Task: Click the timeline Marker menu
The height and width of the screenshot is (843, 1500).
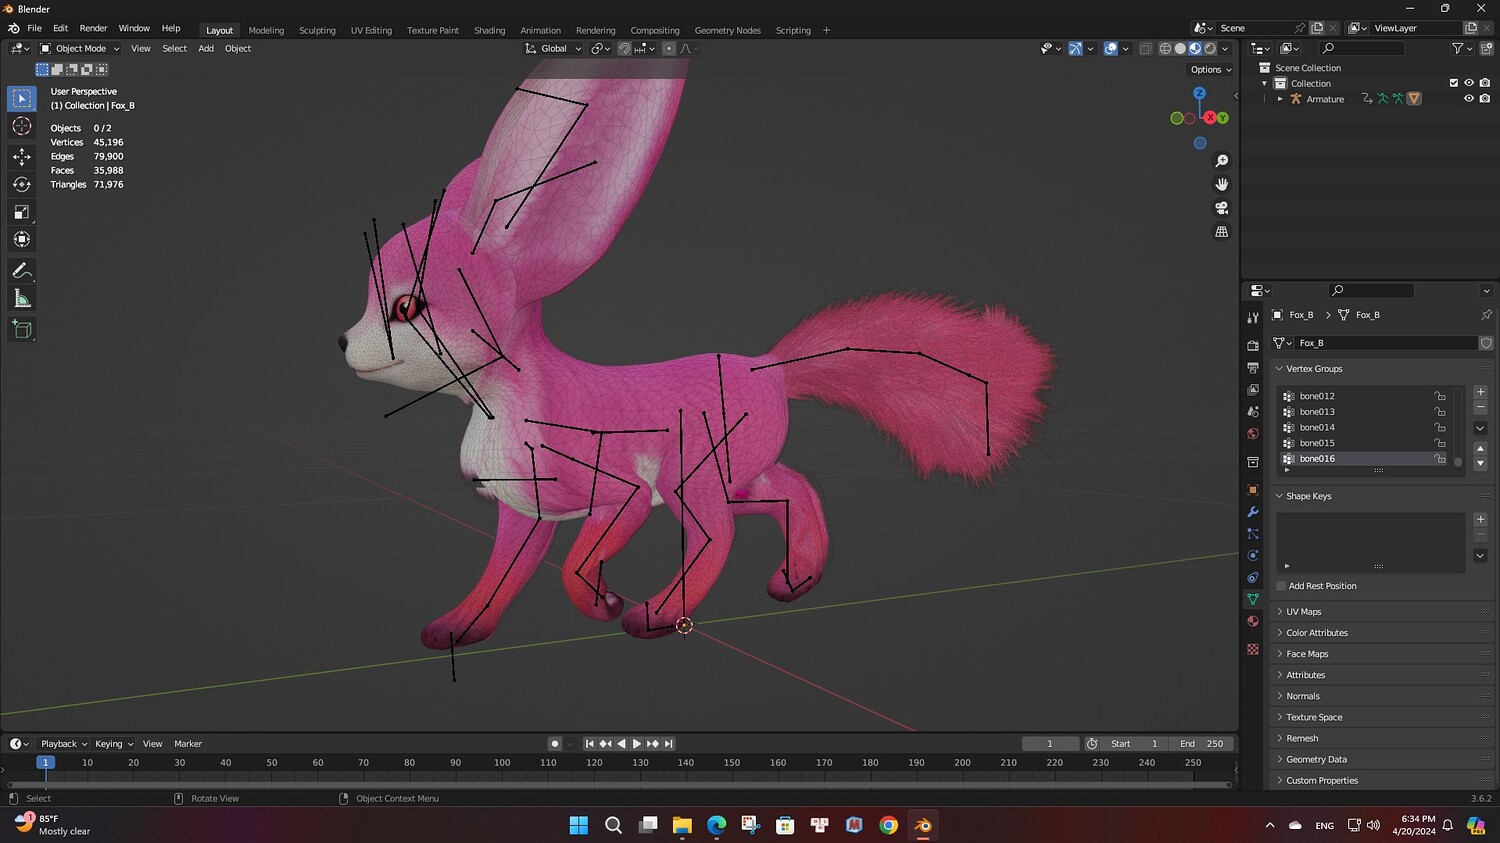Action: click(x=188, y=744)
